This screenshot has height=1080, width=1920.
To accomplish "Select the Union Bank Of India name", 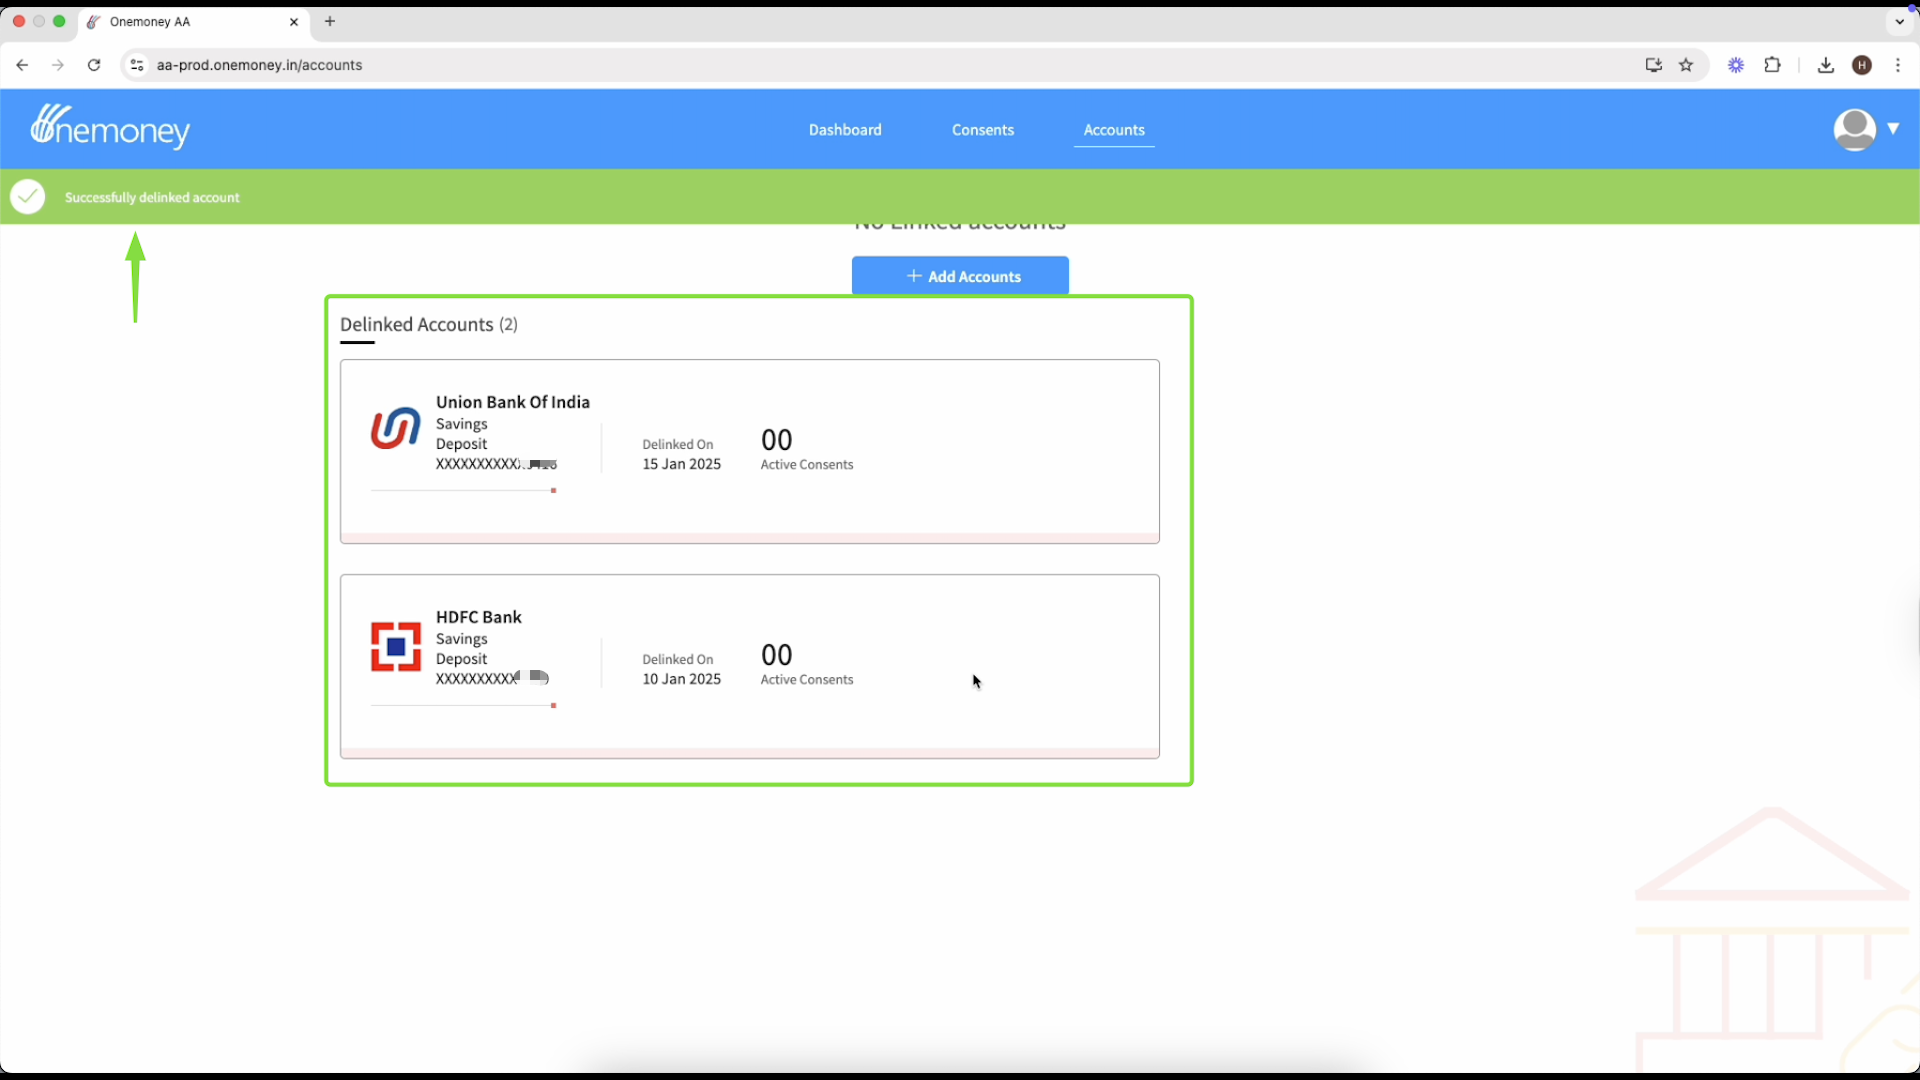I will 513,402.
